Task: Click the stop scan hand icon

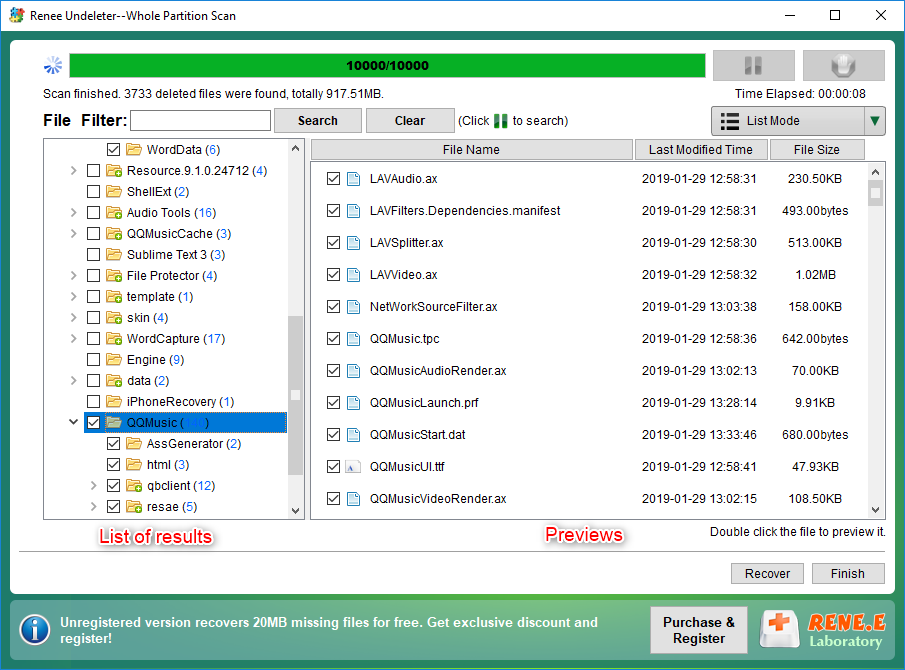Action: pos(843,66)
